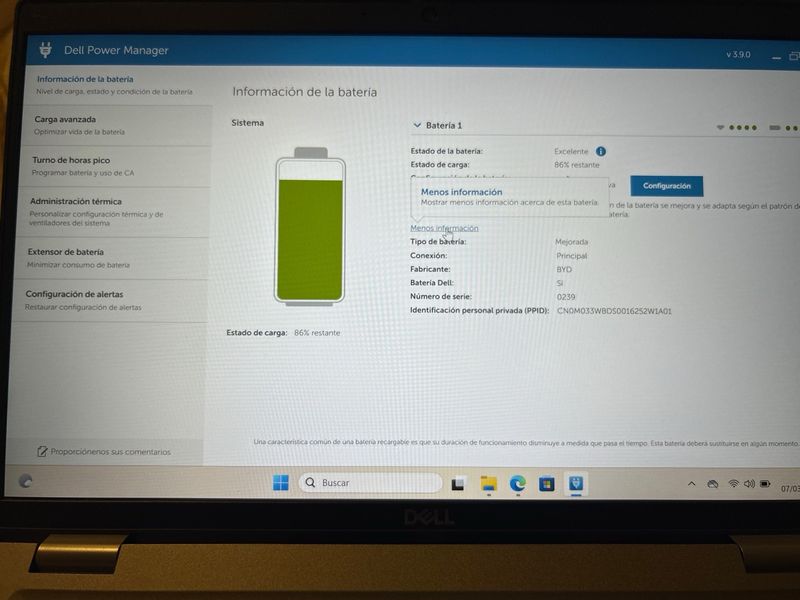The width and height of the screenshot is (800, 600).
Task: Open the battery status info icon
Action: tap(601, 152)
